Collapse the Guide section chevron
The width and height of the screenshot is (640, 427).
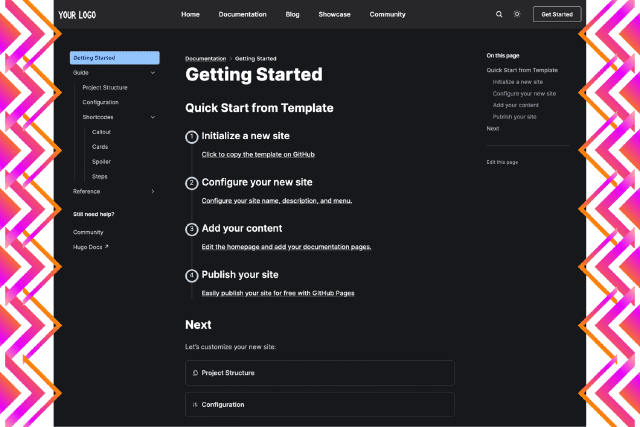point(152,72)
